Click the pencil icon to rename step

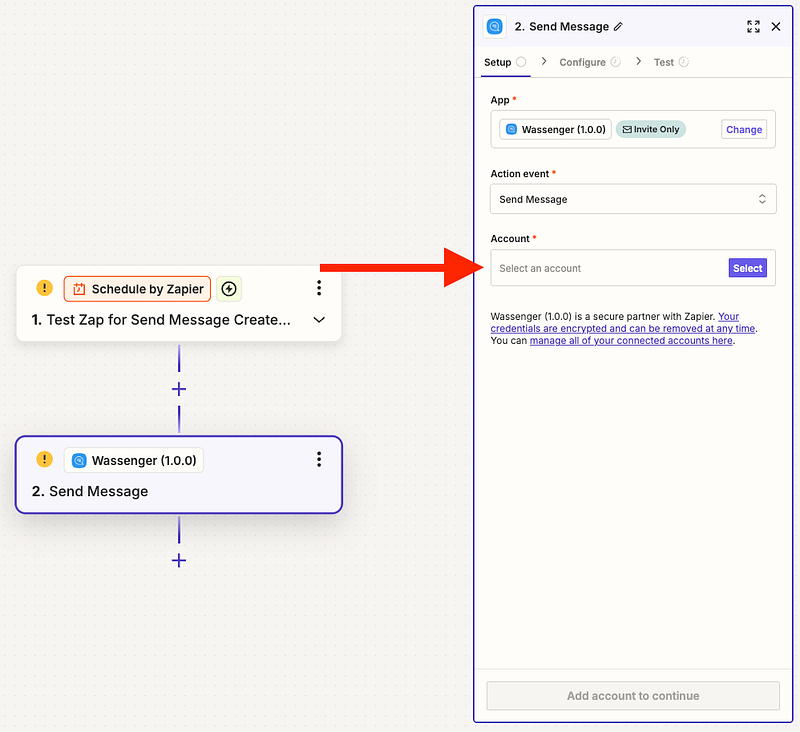pyautogui.click(x=618, y=27)
